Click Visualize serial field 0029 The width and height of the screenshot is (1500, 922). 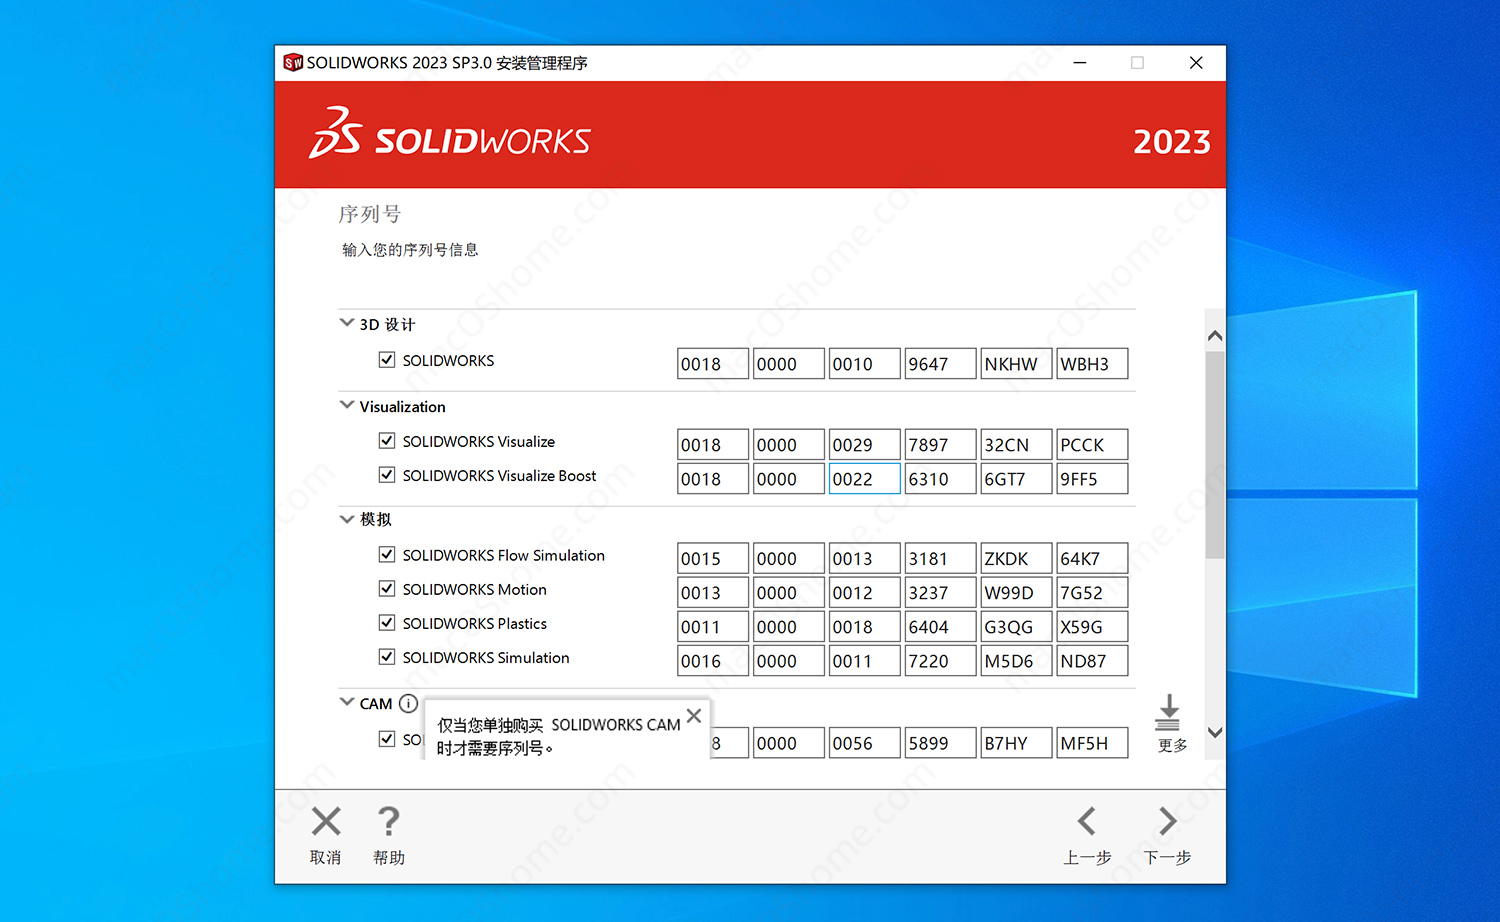864,444
